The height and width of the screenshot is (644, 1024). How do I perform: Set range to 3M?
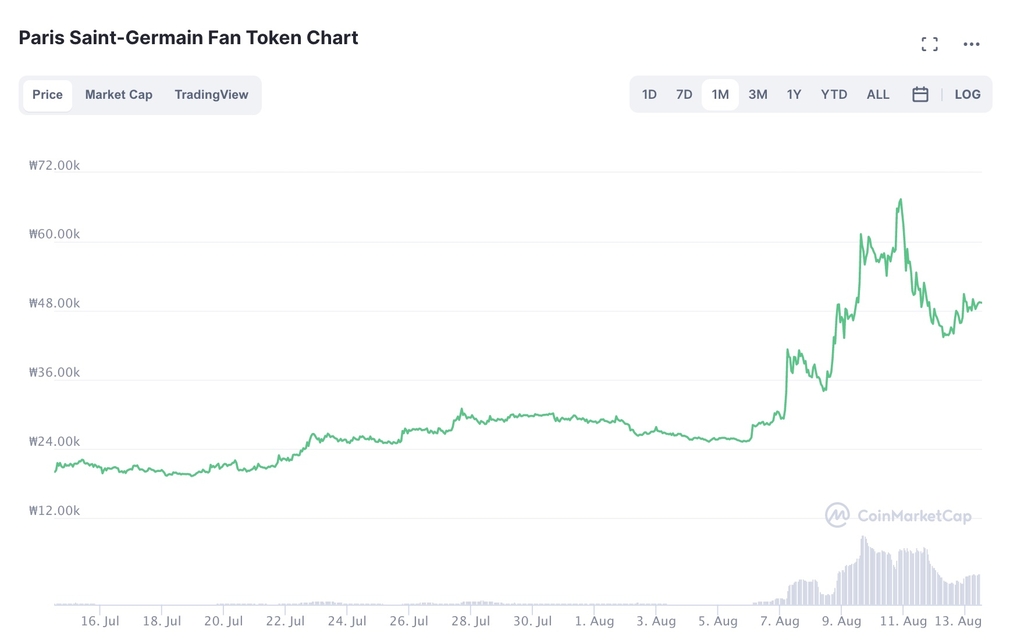click(x=758, y=95)
